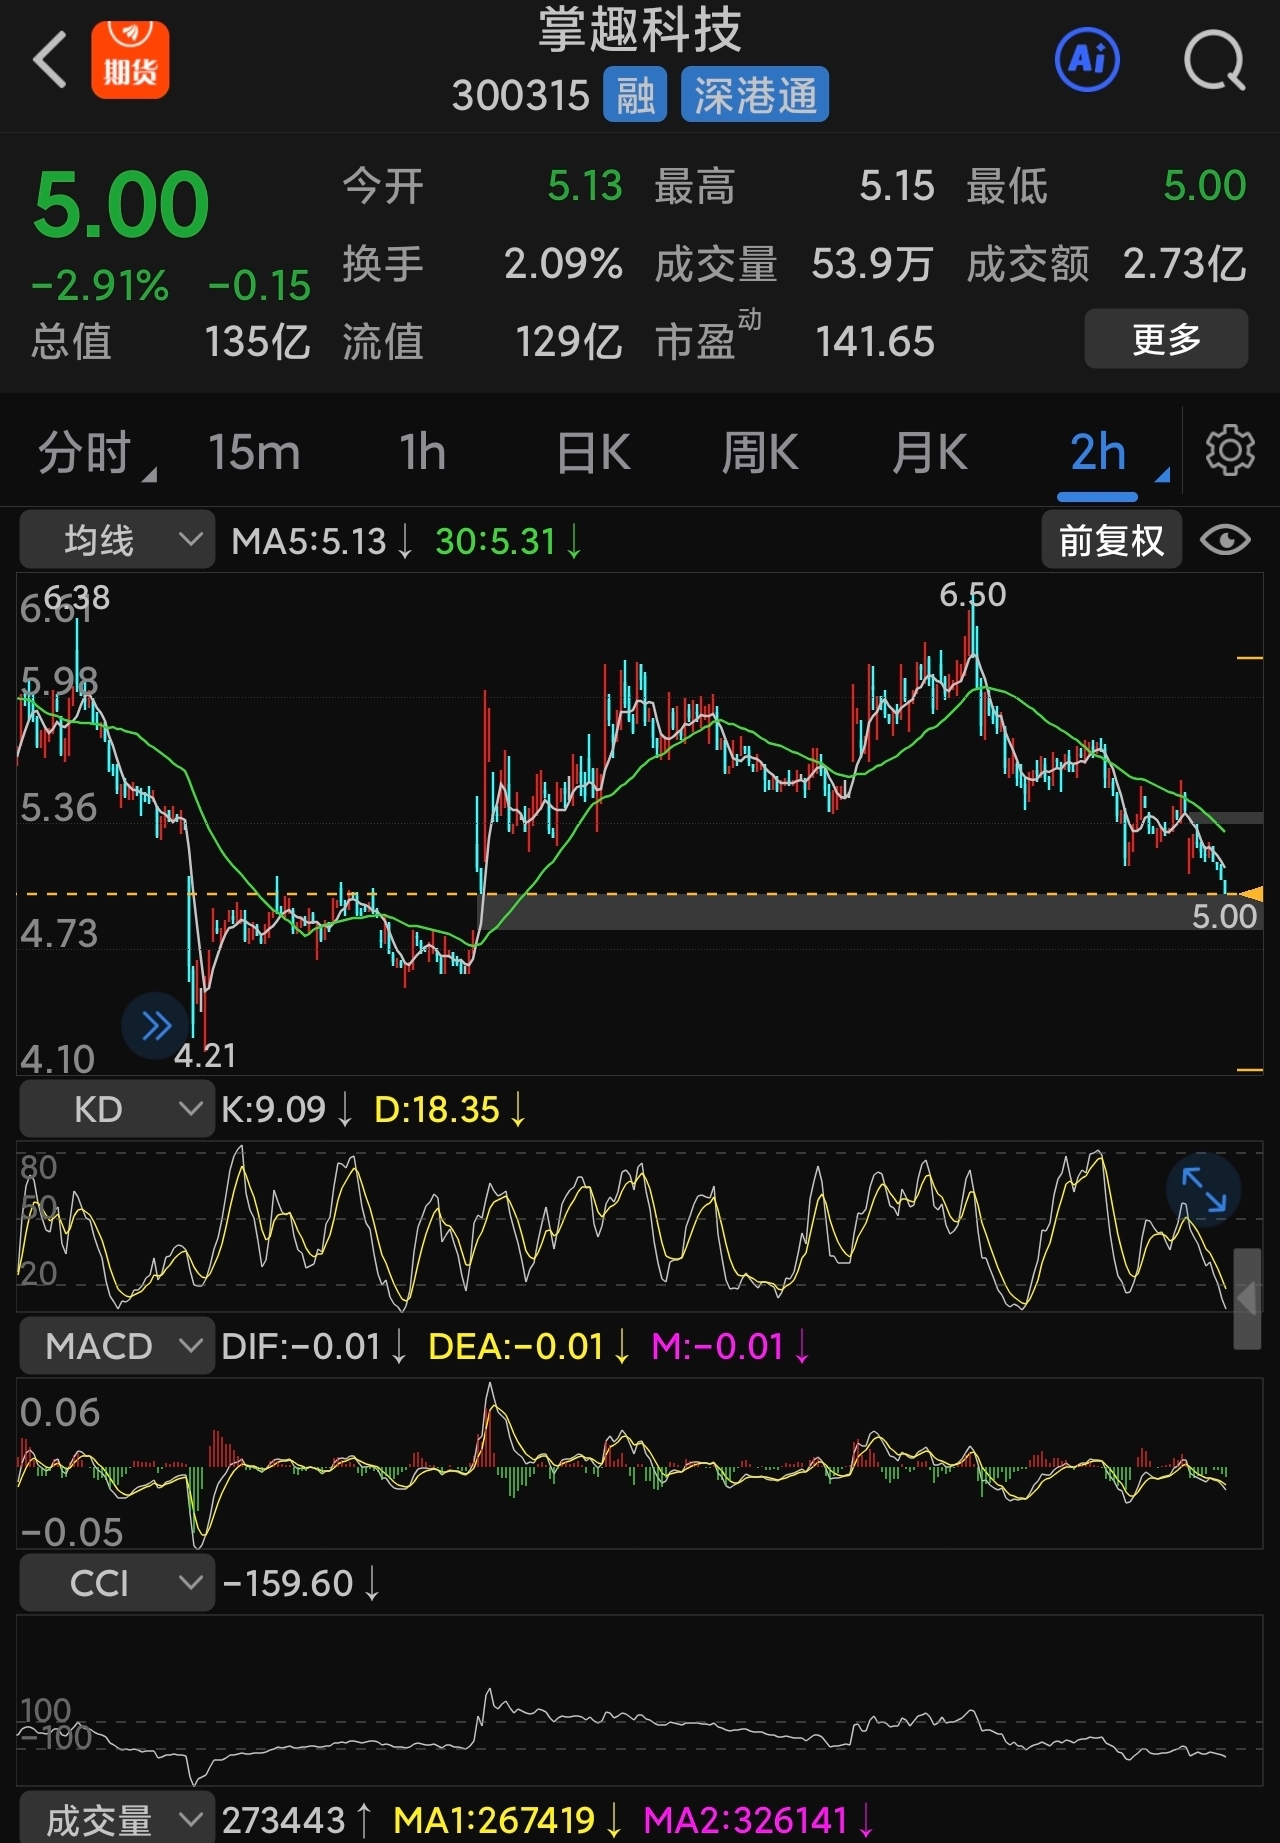Open the MACD indicator dropdown
The image size is (1280, 1843).
click(x=117, y=1345)
